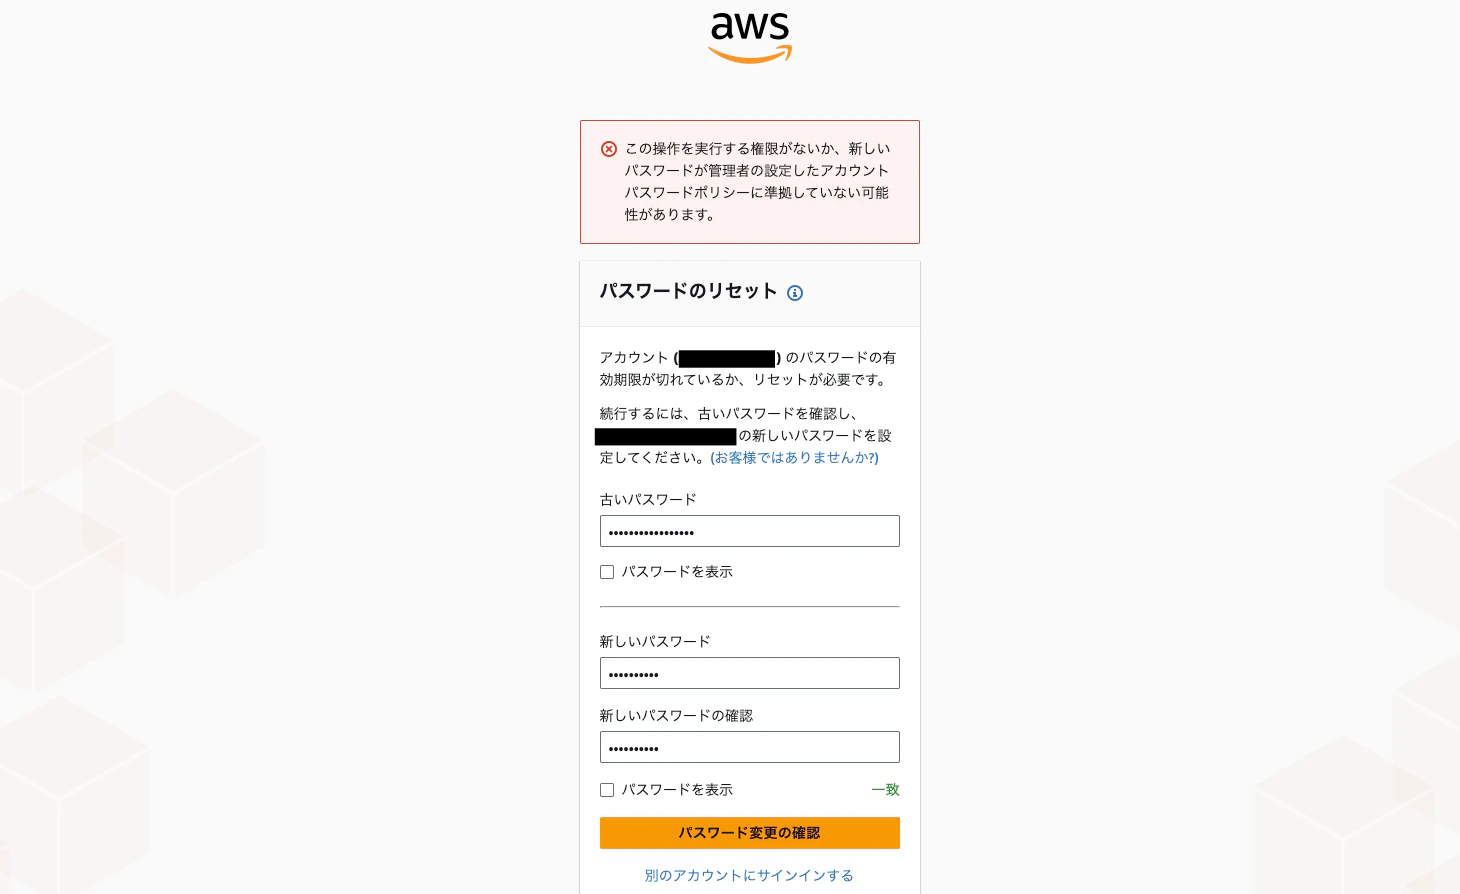Click the 新しいパスワードの確認 field label
Image resolution: width=1460 pixels, height=894 pixels.
coord(676,716)
